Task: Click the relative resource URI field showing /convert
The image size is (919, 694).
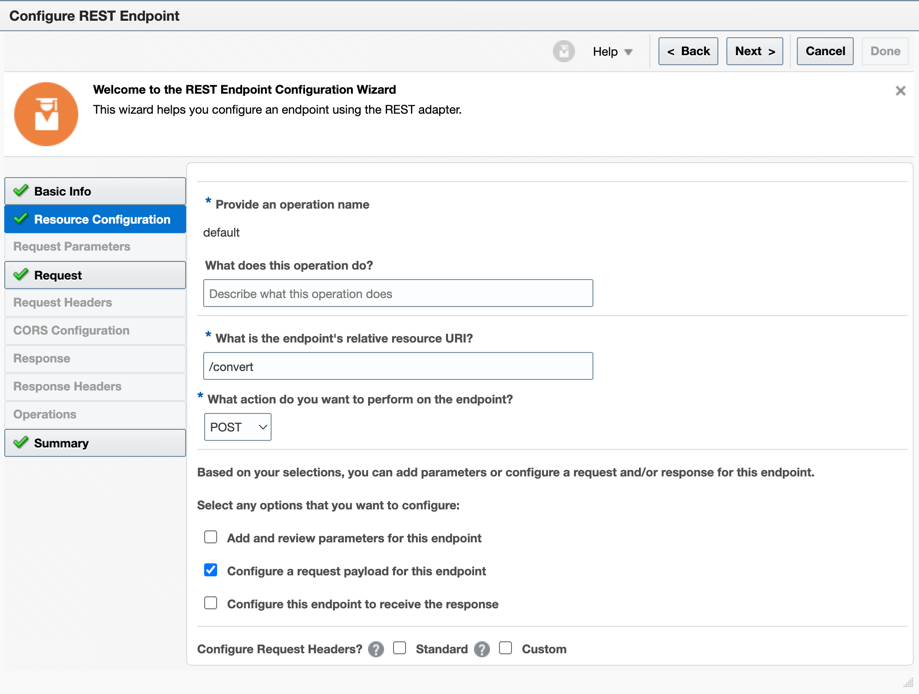Action: click(398, 366)
